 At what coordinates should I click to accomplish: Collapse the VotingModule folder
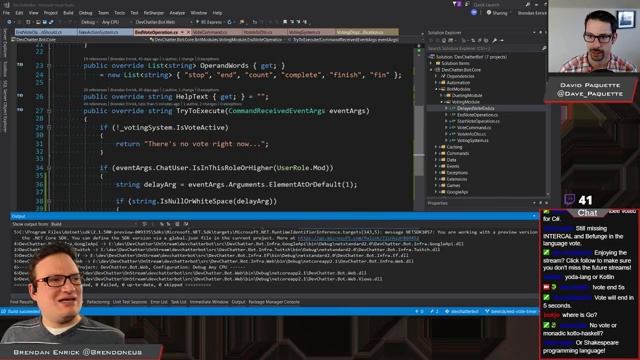[442, 102]
